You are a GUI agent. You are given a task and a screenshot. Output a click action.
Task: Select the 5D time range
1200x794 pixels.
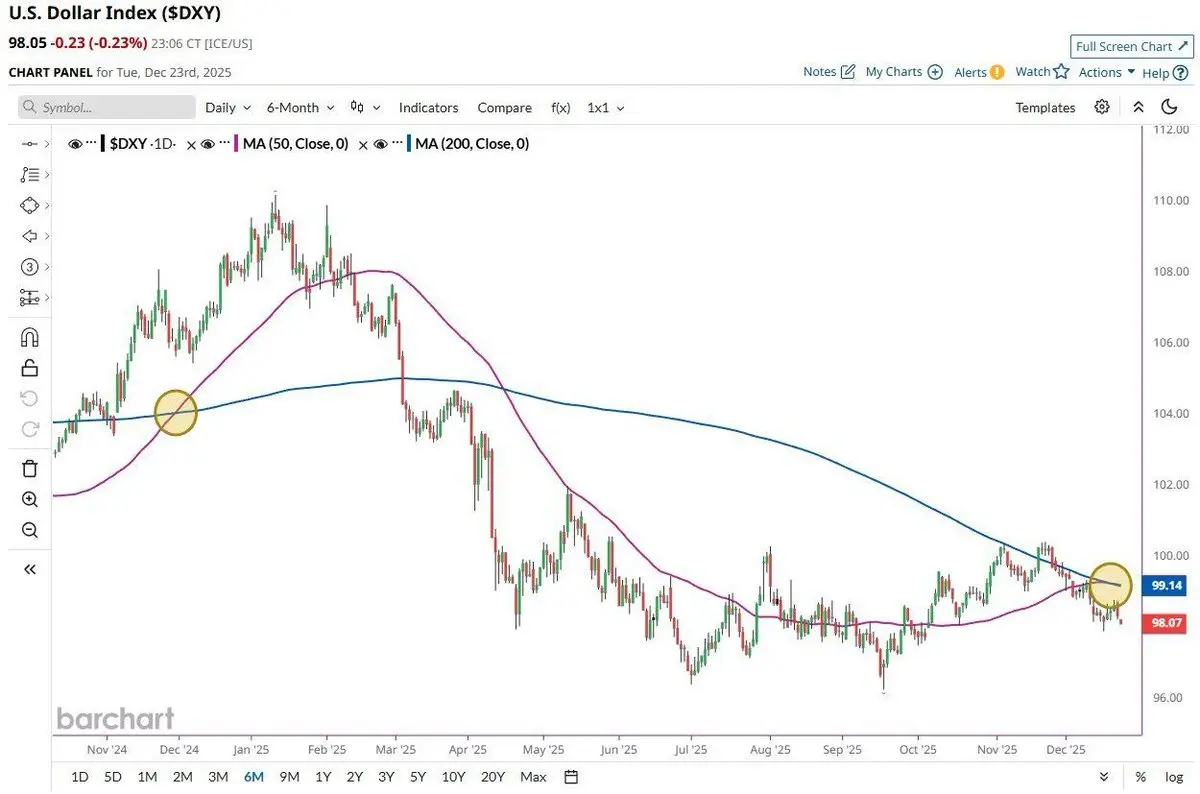point(113,777)
